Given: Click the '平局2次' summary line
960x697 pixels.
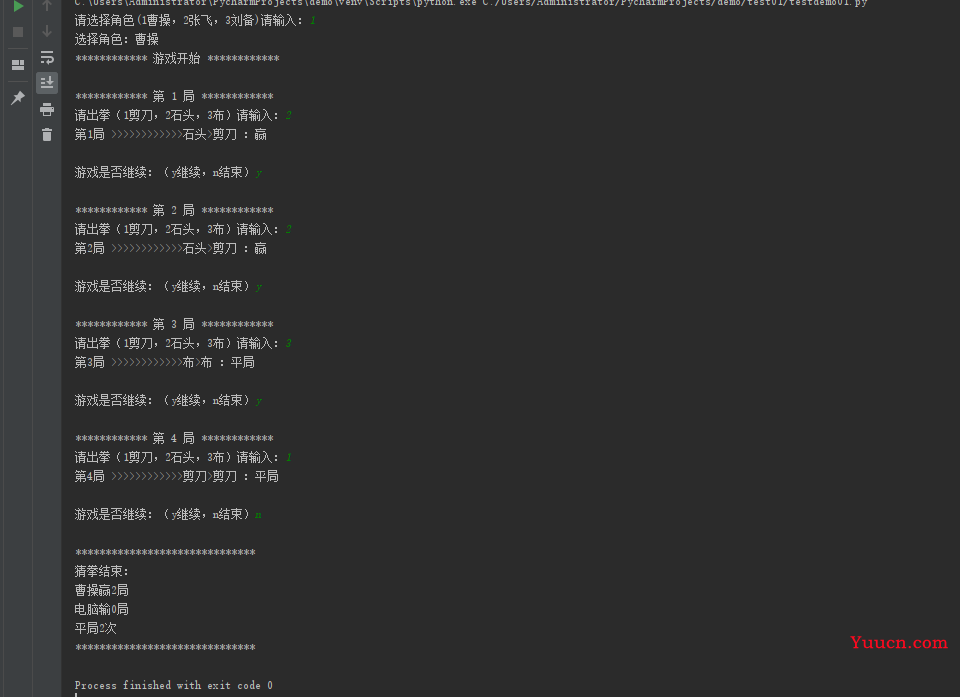Looking at the screenshot, I should pyautogui.click(x=96, y=628).
